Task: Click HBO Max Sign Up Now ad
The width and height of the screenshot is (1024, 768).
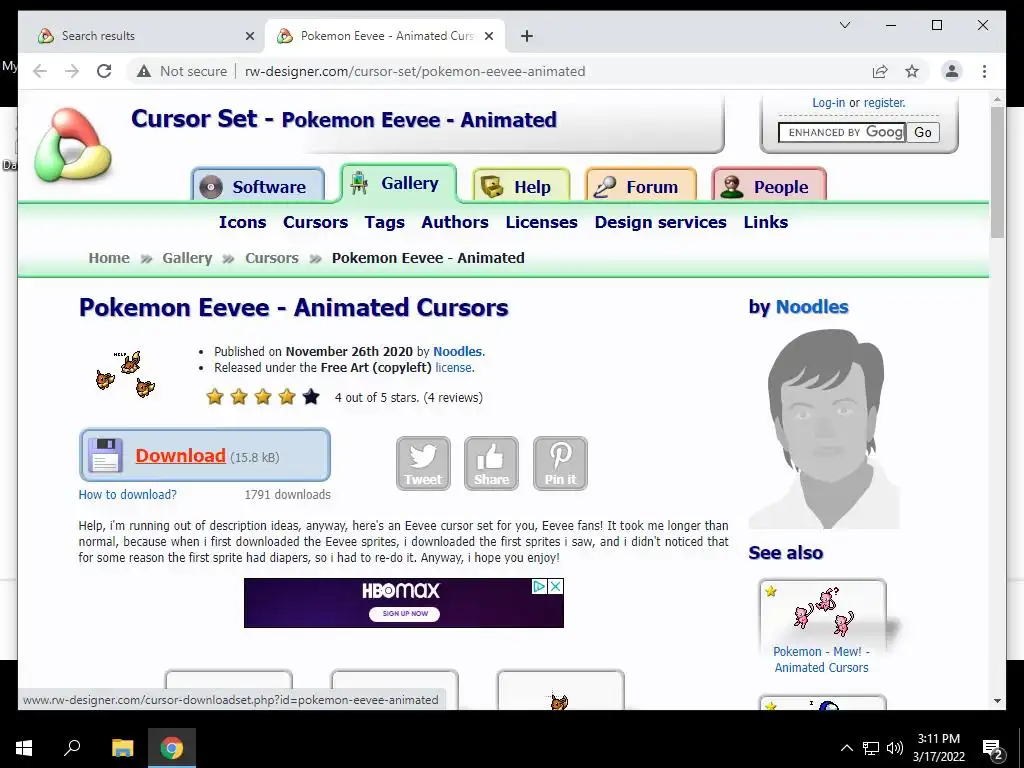Action: point(404,613)
